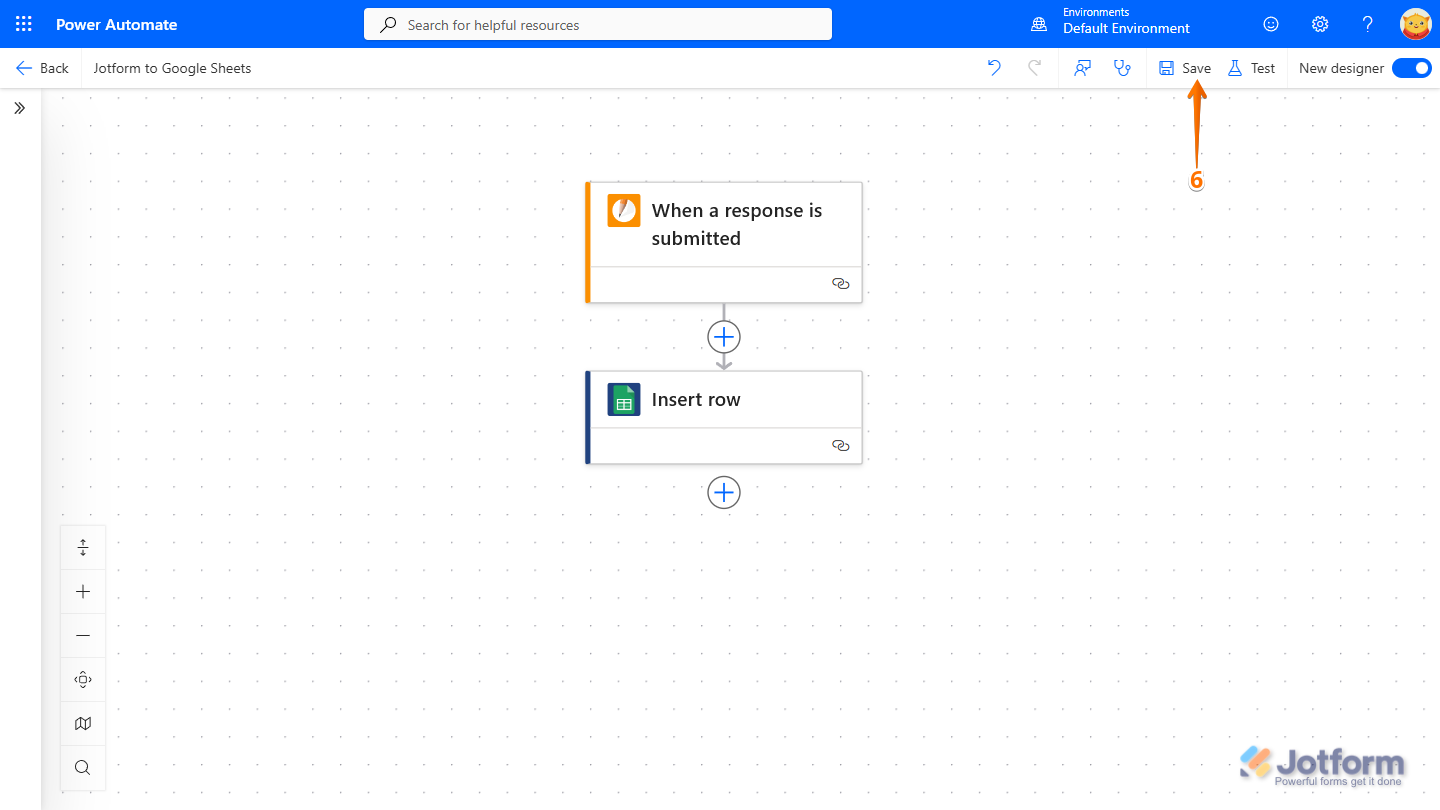The width and height of the screenshot is (1440, 810).
Task: Redo the last change
Action: tap(1035, 67)
